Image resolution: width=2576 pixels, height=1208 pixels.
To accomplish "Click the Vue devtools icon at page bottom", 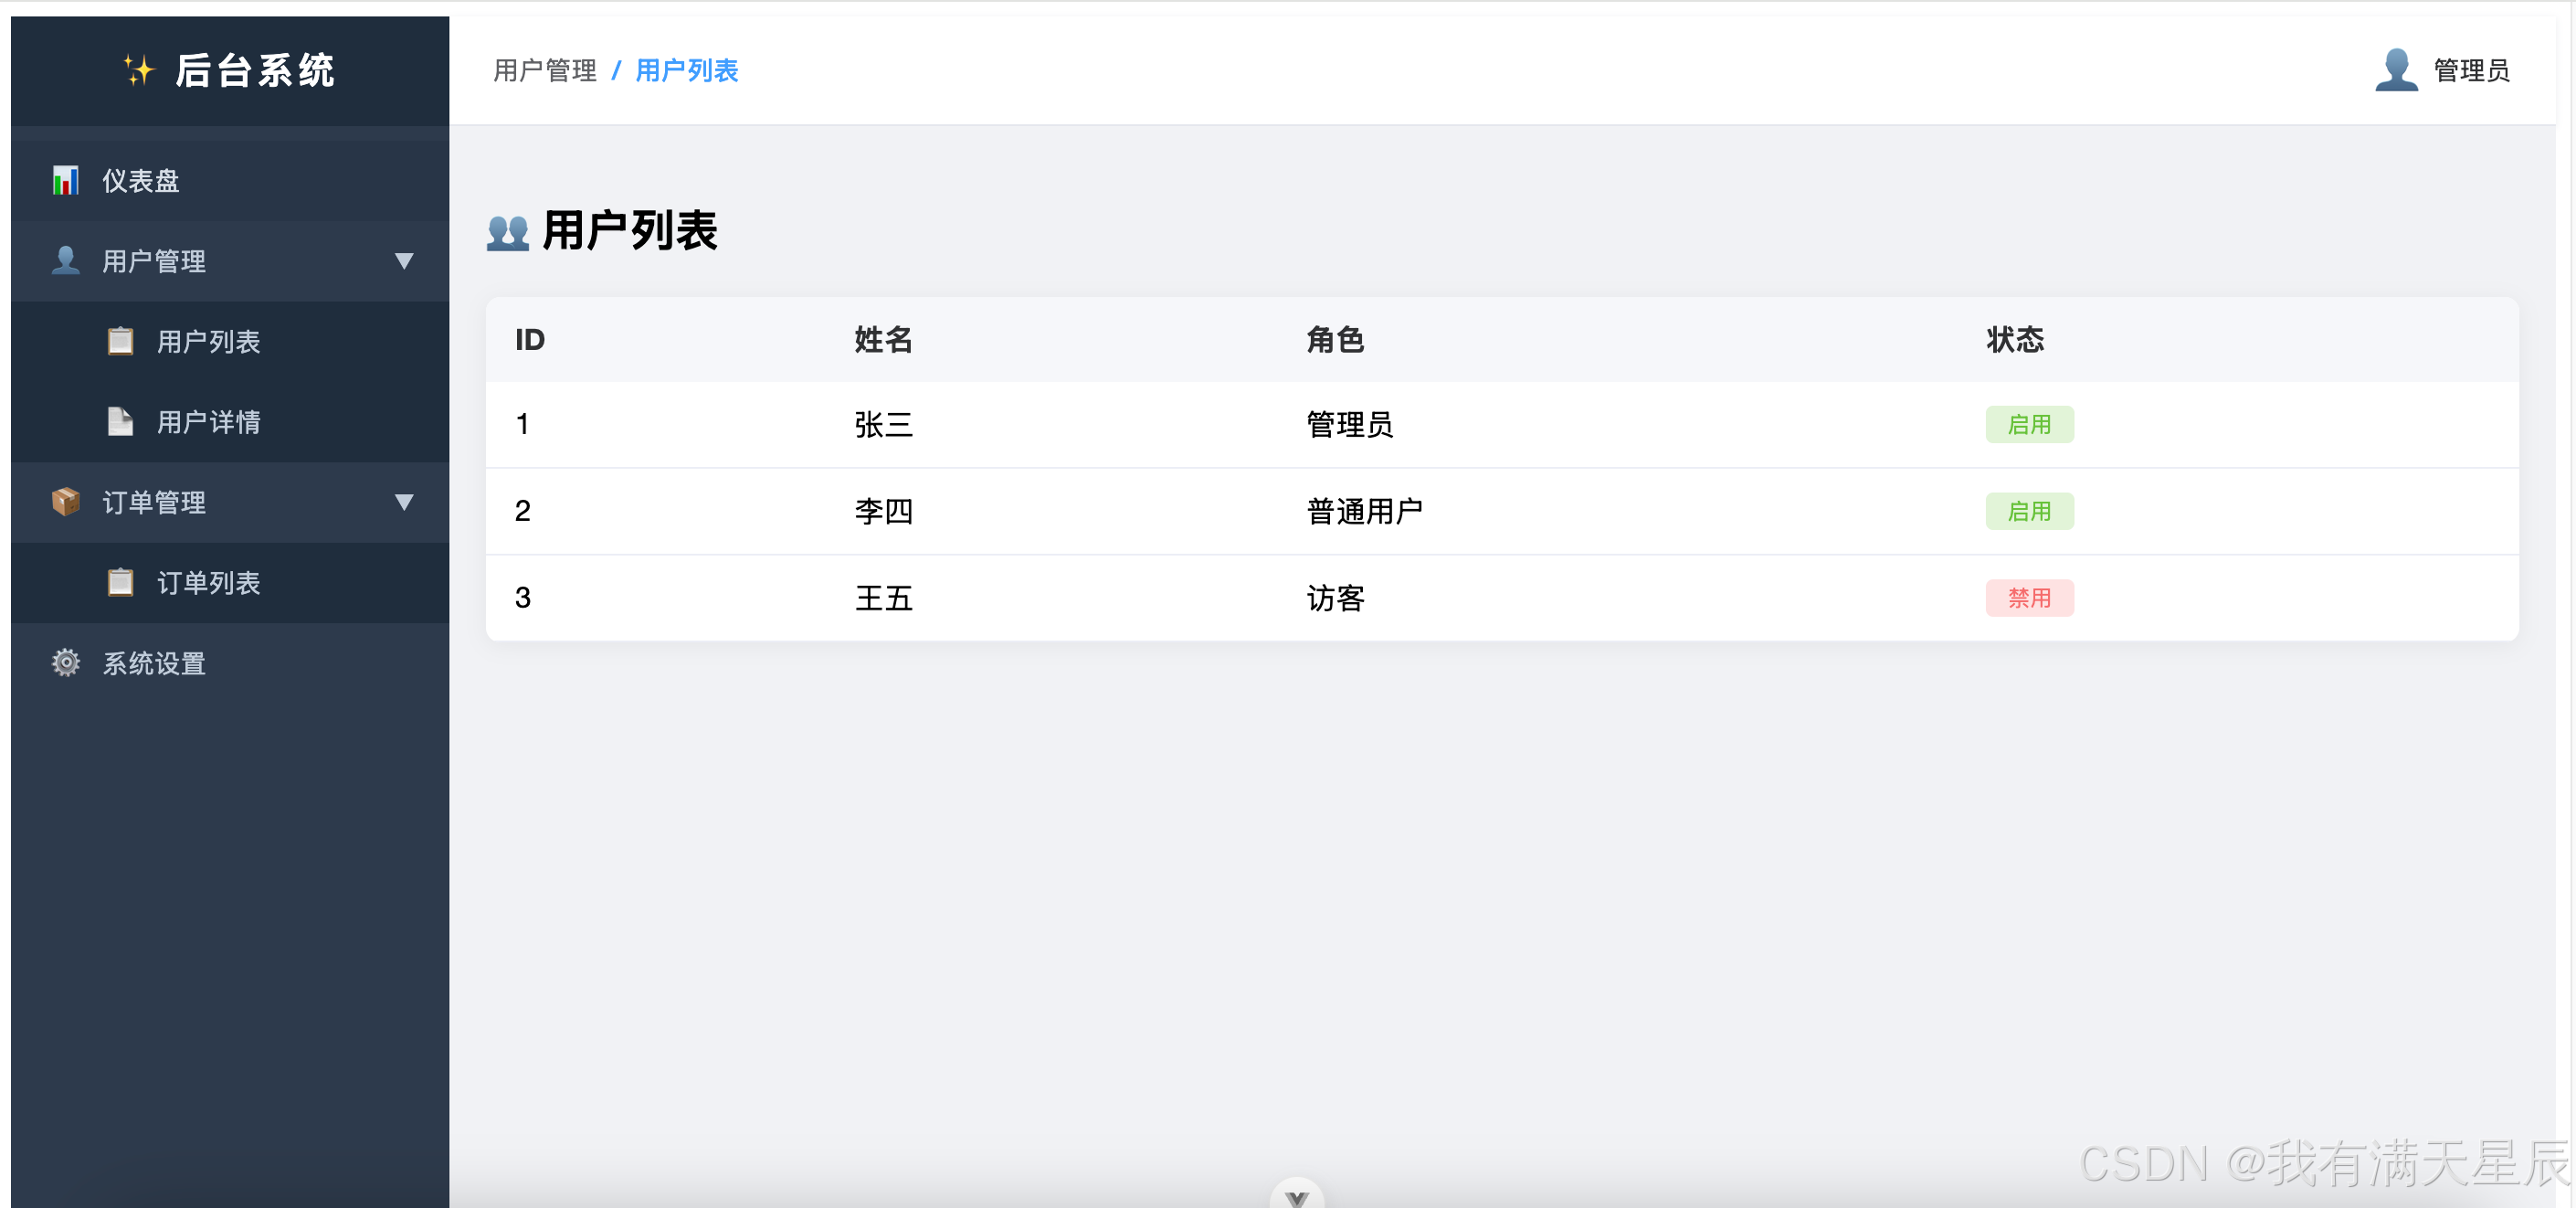I will pos(1297,1195).
